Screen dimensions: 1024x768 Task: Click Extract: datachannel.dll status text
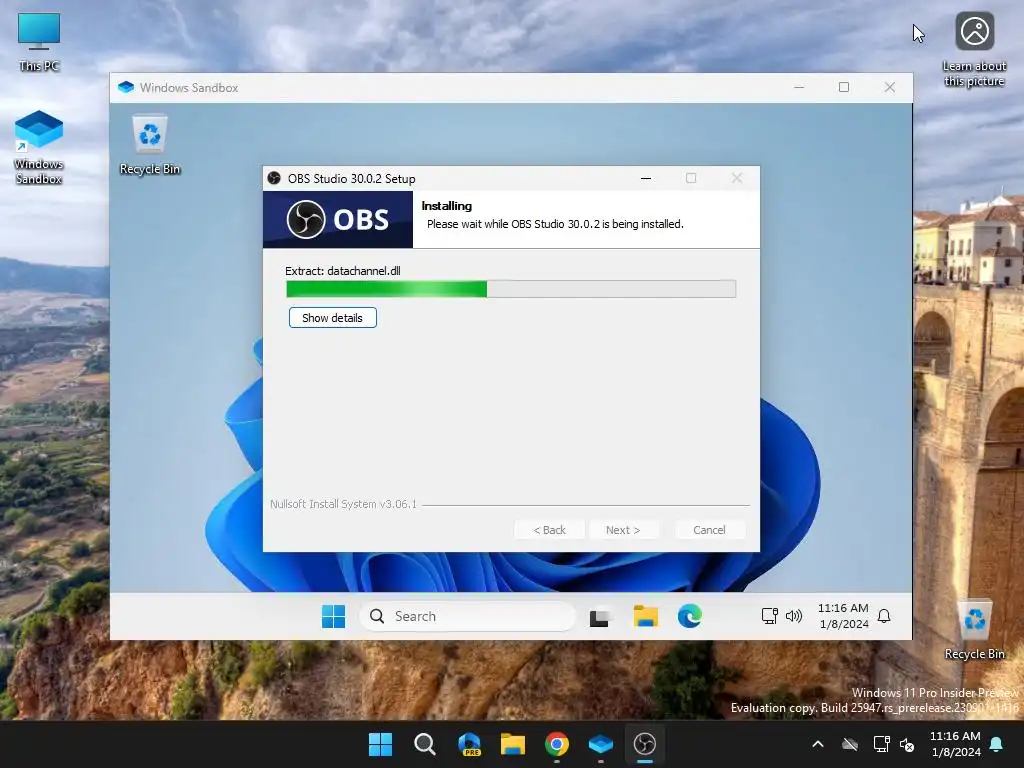point(343,271)
